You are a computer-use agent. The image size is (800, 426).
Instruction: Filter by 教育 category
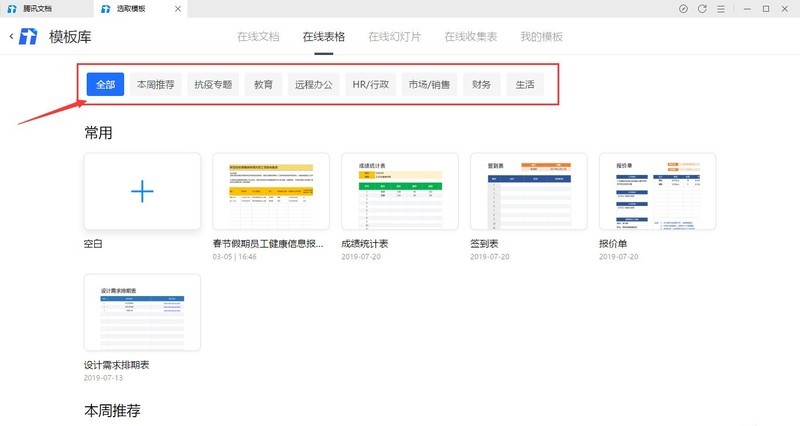click(x=263, y=84)
